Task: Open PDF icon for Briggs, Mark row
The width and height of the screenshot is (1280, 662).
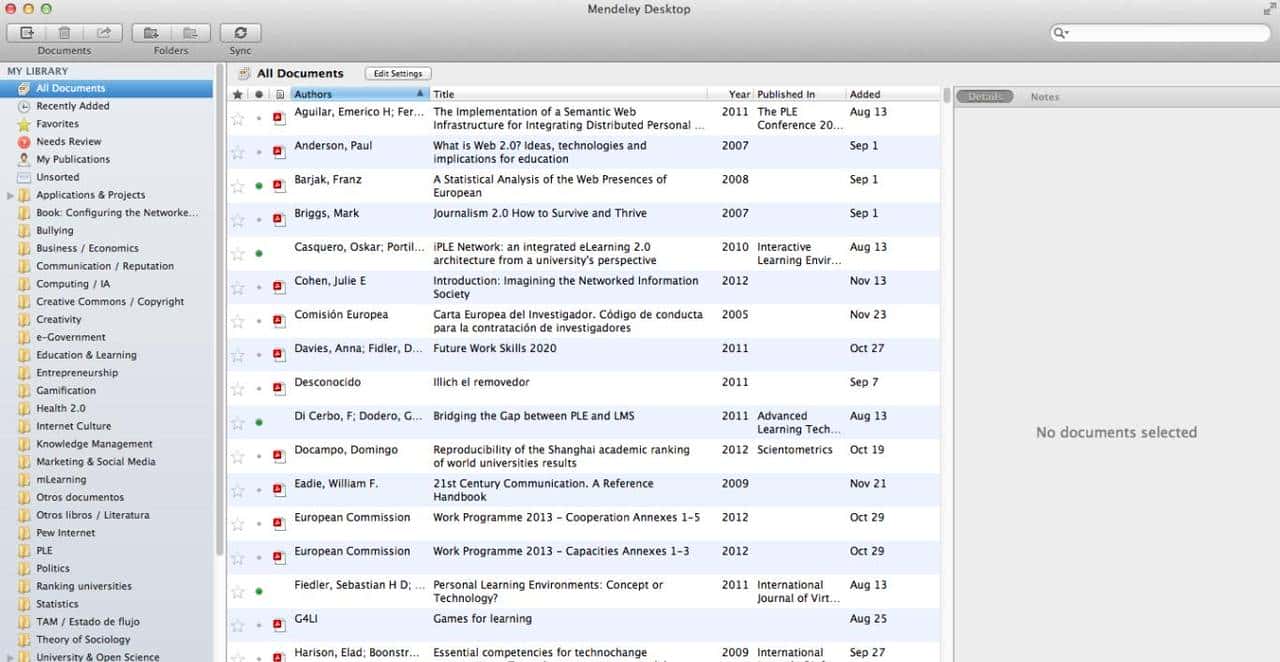Action: pos(279,220)
